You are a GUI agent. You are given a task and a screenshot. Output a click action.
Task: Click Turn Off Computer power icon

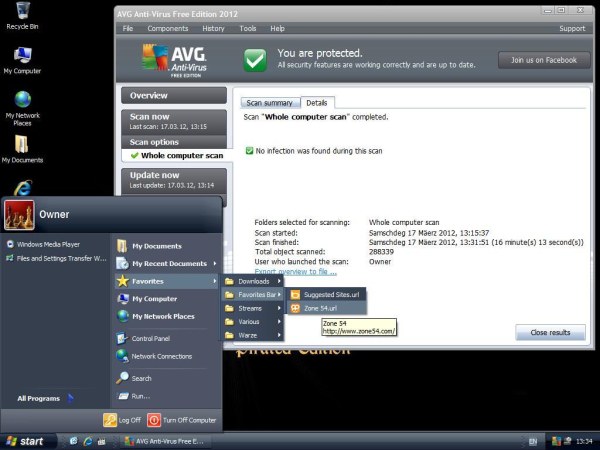pyautogui.click(x=154, y=420)
